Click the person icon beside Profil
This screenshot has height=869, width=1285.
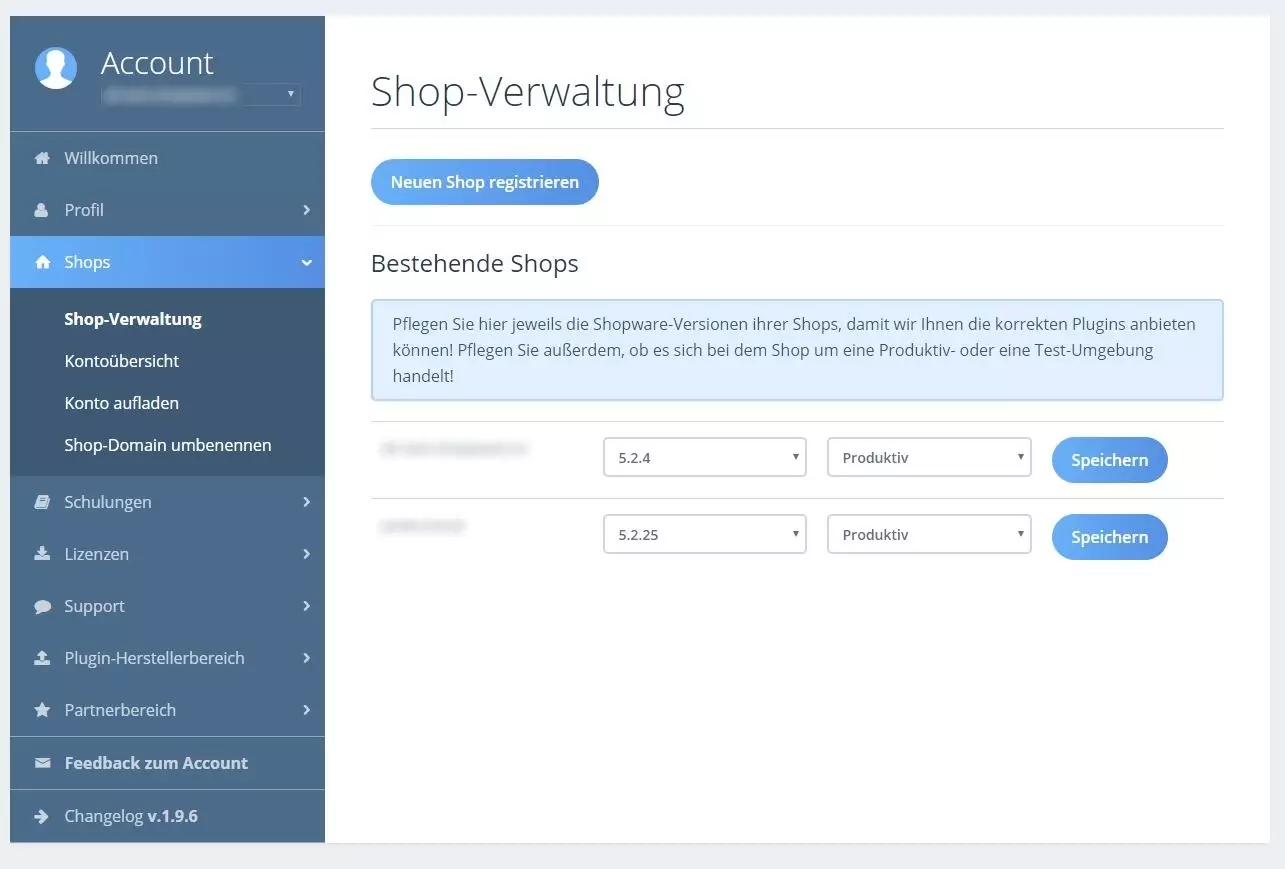coord(42,210)
